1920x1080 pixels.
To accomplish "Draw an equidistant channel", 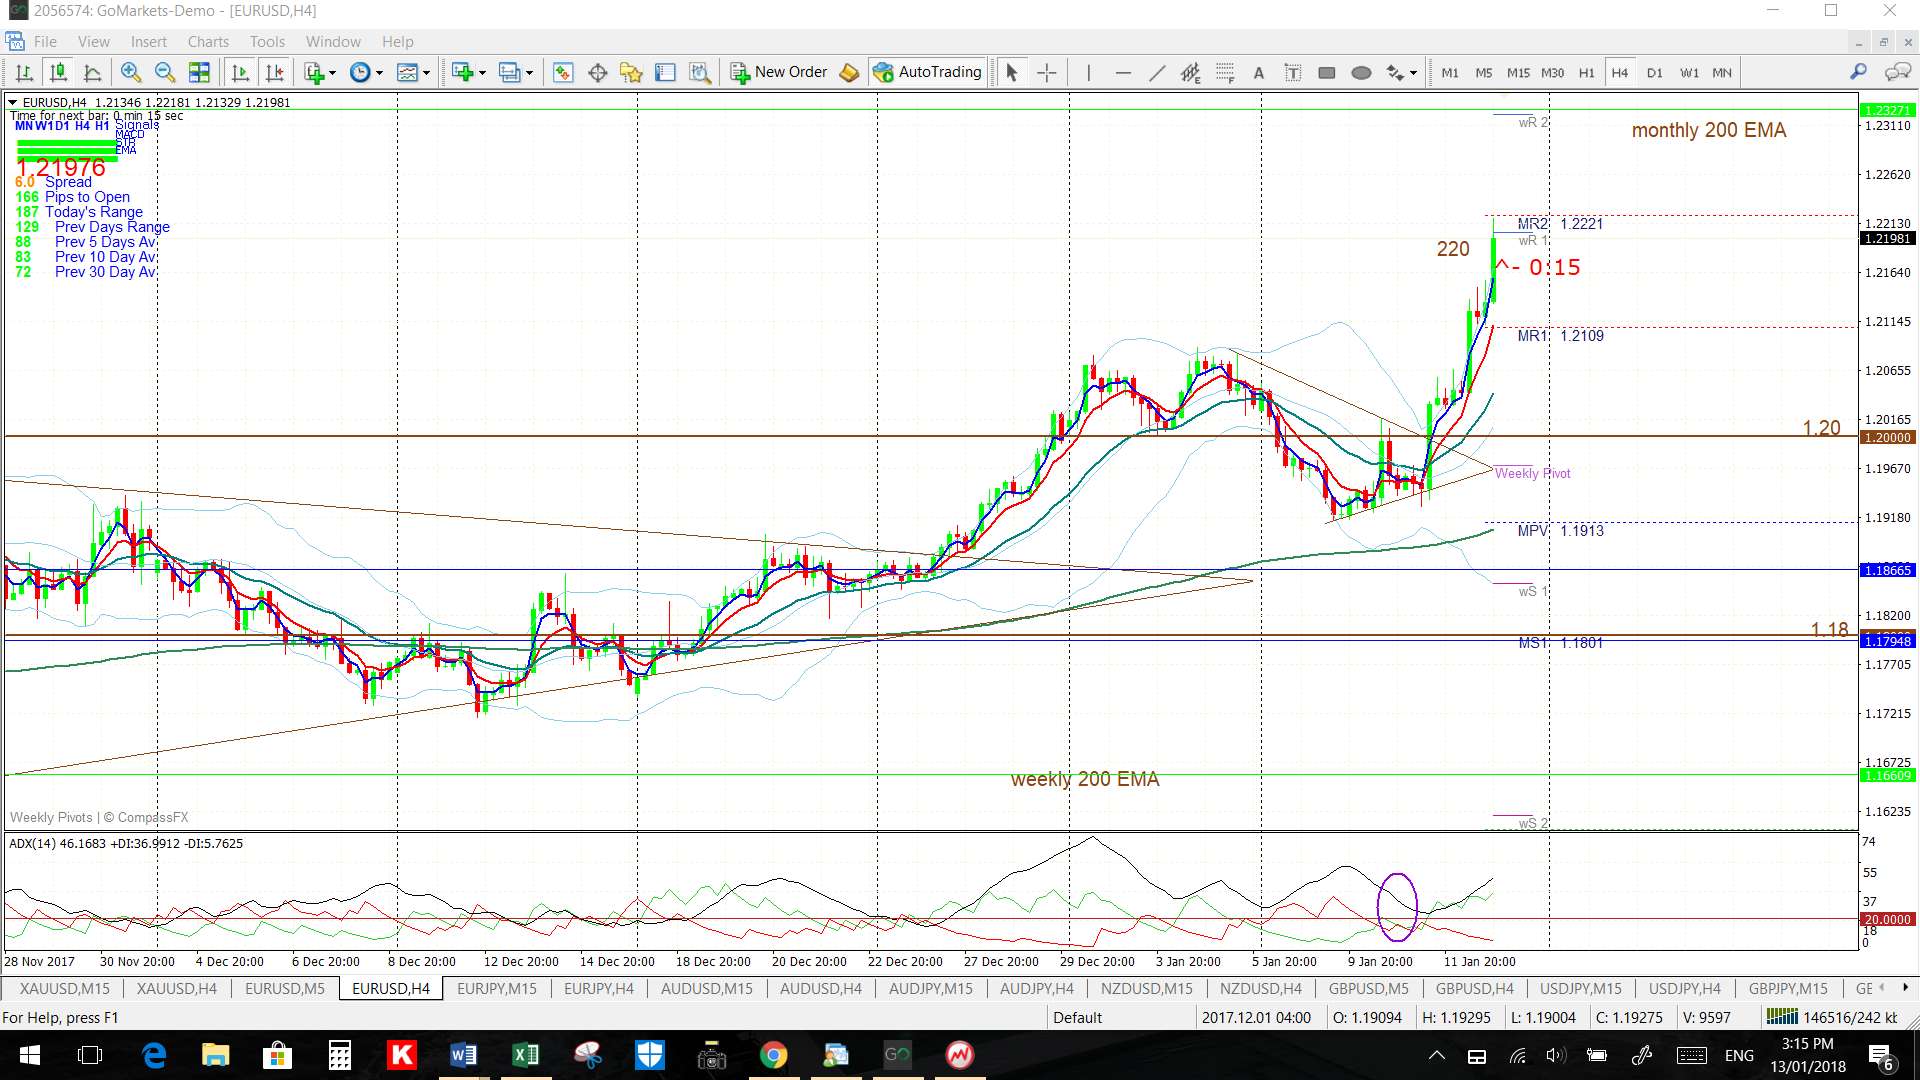I will click(1190, 72).
